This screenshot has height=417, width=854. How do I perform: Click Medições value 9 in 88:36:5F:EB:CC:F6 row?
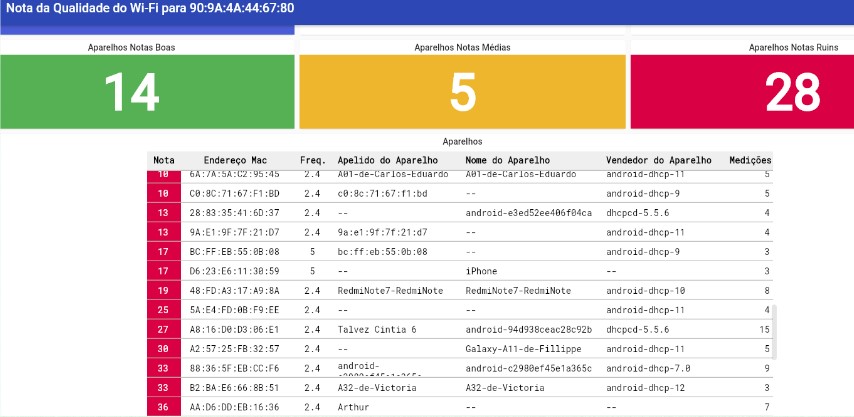point(767,369)
